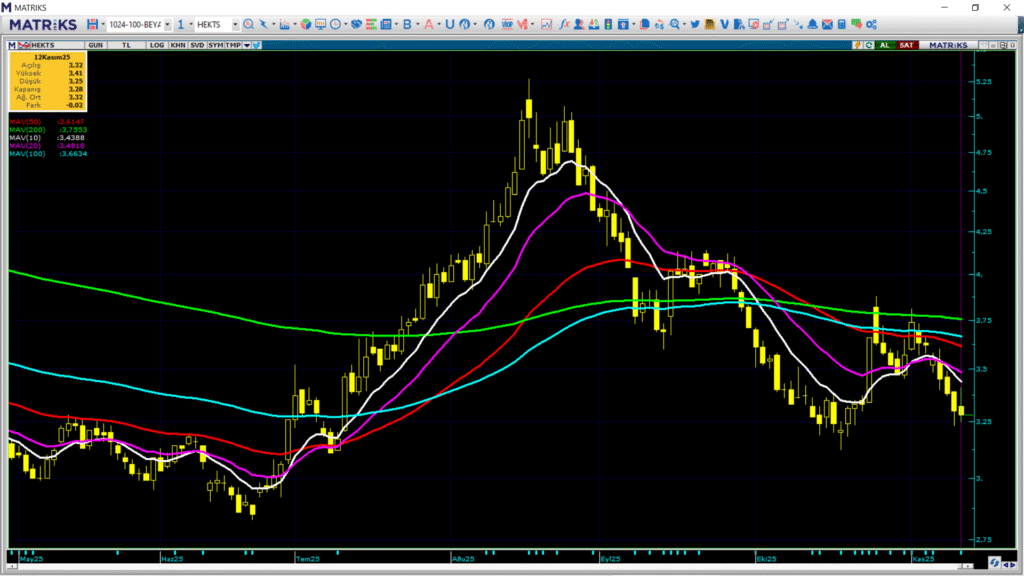Select the TL currency tab
The height and width of the screenshot is (576, 1024).
click(126, 45)
